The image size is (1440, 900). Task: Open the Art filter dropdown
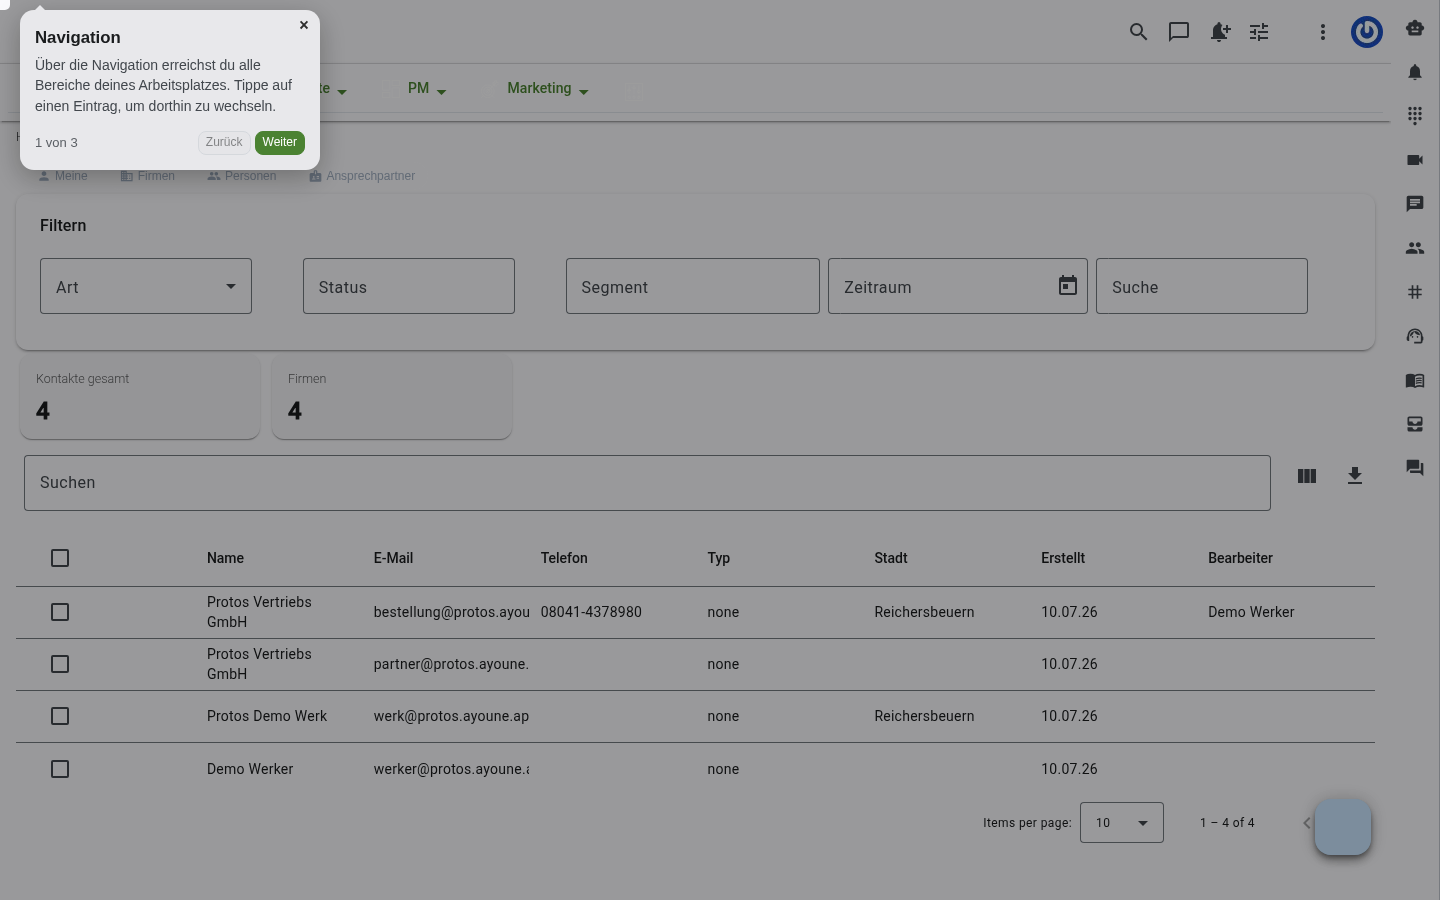[146, 286]
